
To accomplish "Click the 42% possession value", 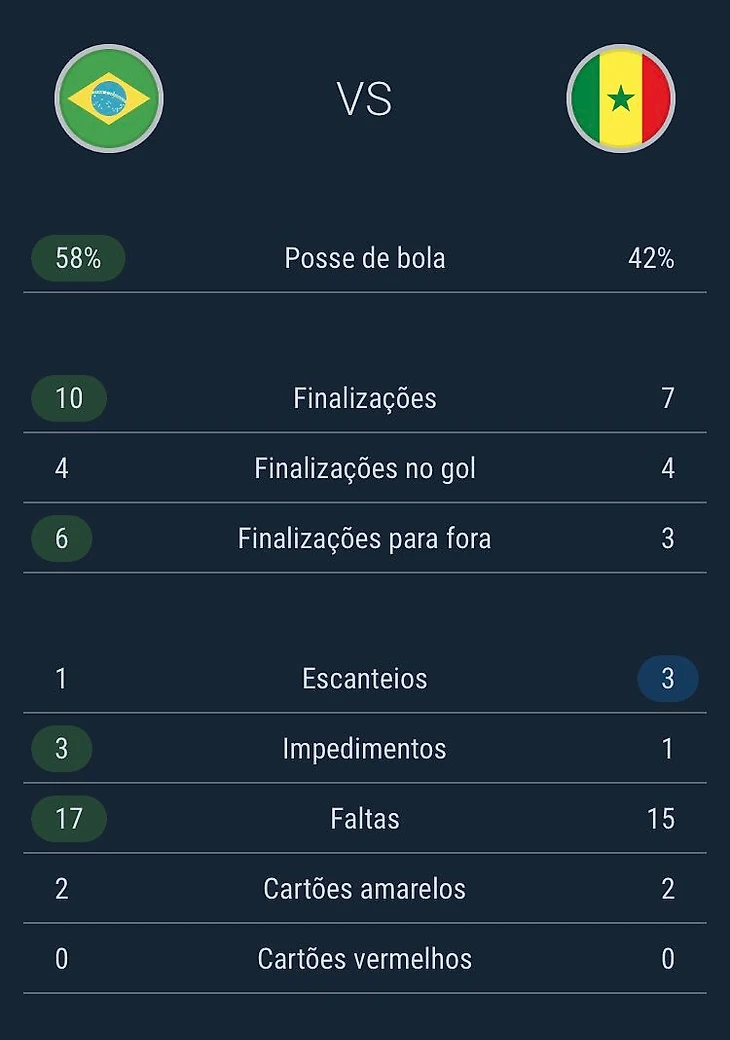I will (x=651, y=258).
